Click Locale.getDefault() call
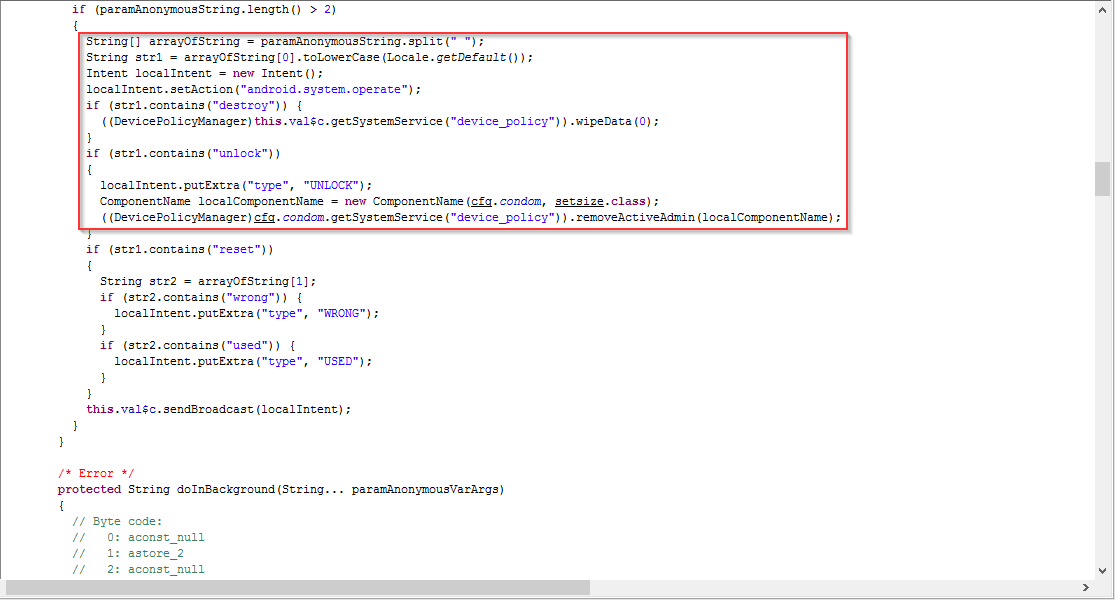The height and width of the screenshot is (600, 1115). point(453,58)
